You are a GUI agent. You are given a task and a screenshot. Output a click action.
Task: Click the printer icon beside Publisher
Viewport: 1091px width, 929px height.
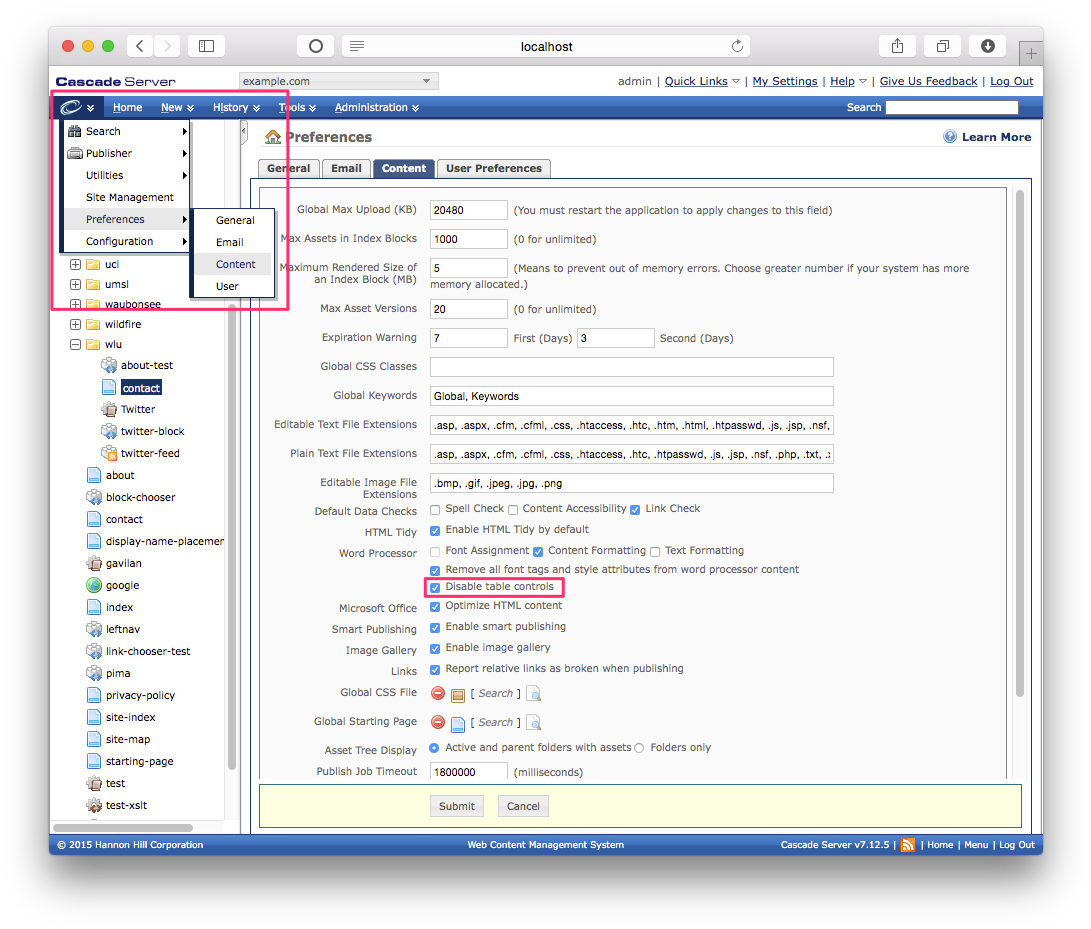[x=74, y=153]
